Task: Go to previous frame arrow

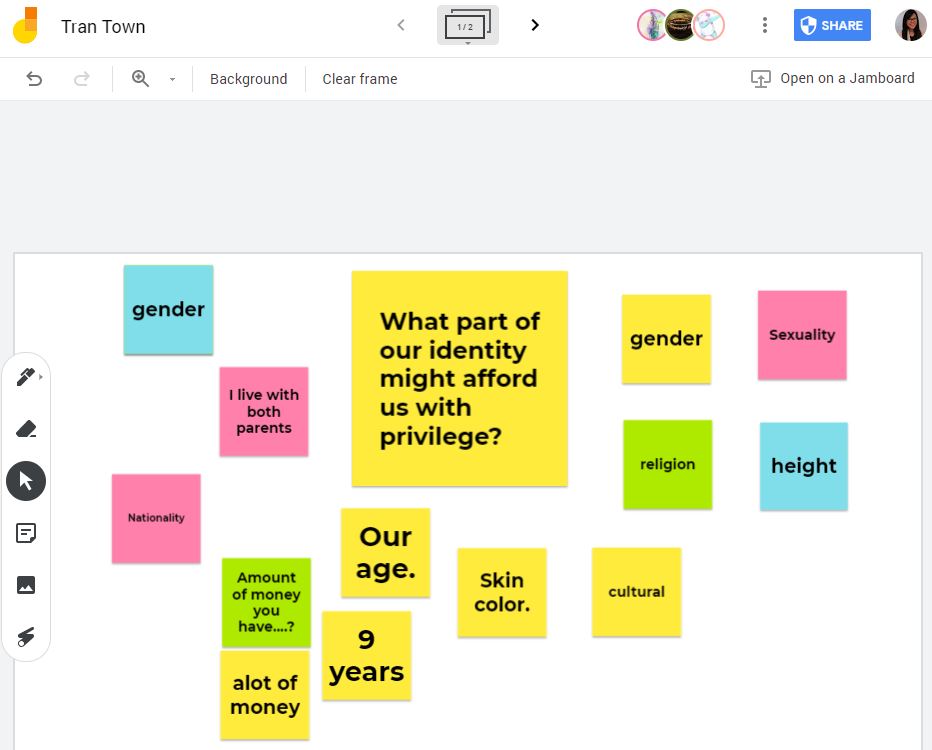Action: click(x=401, y=25)
